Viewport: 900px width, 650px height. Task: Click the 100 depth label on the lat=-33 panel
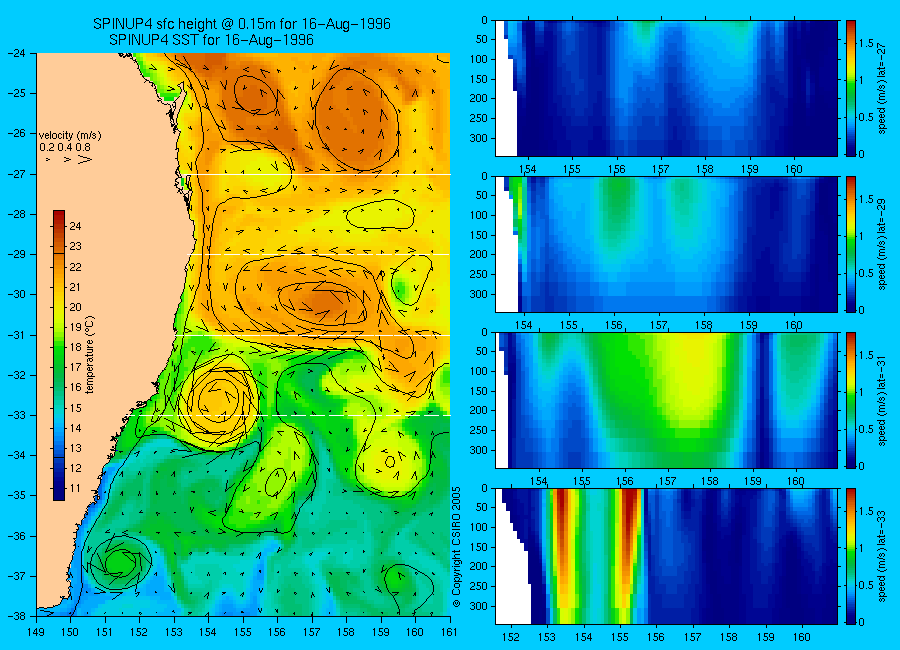[479, 527]
